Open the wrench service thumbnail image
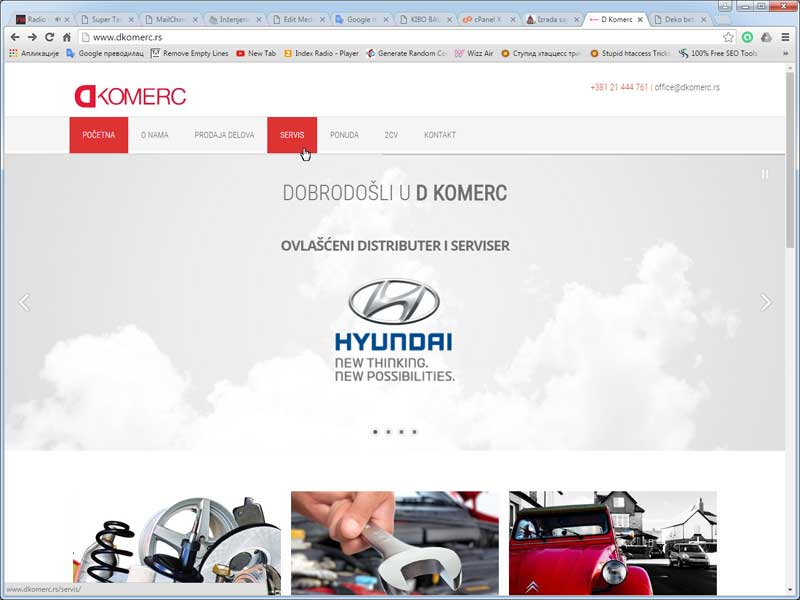 [x=395, y=543]
